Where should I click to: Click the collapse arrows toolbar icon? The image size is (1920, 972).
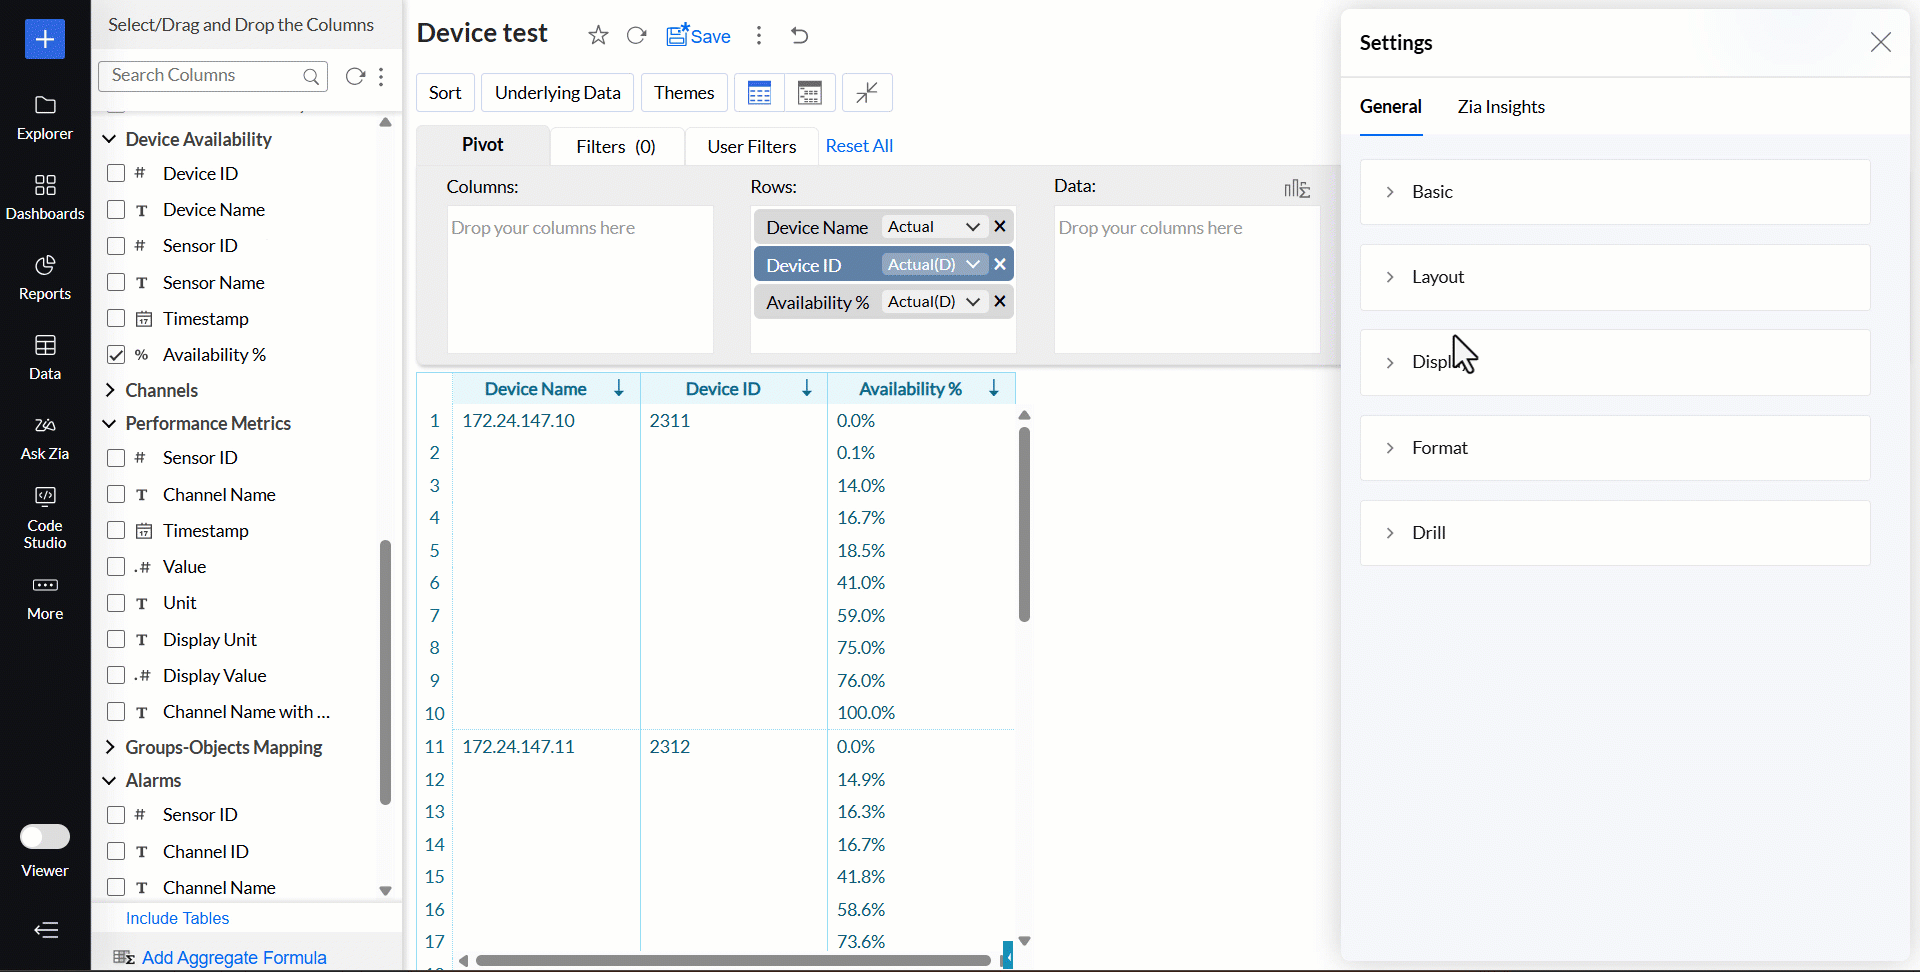(867, 93)
